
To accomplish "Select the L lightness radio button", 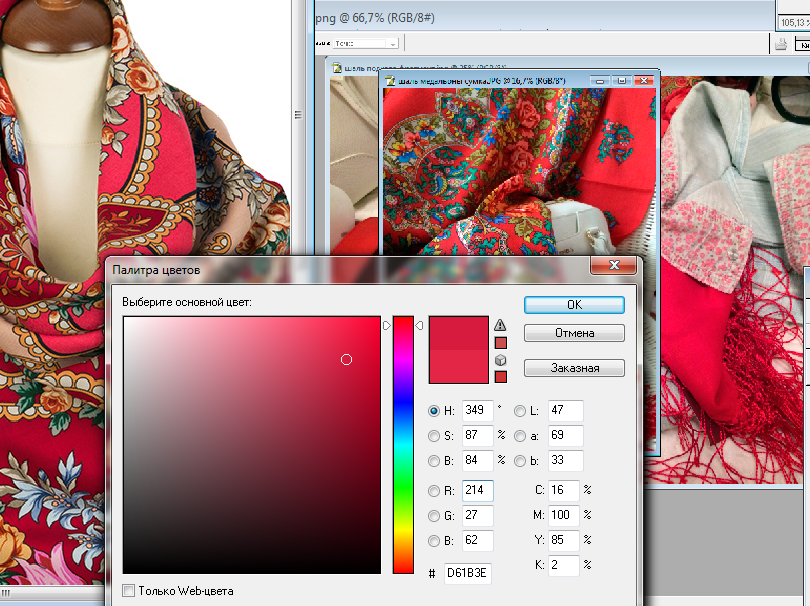I will click(520, 410).
